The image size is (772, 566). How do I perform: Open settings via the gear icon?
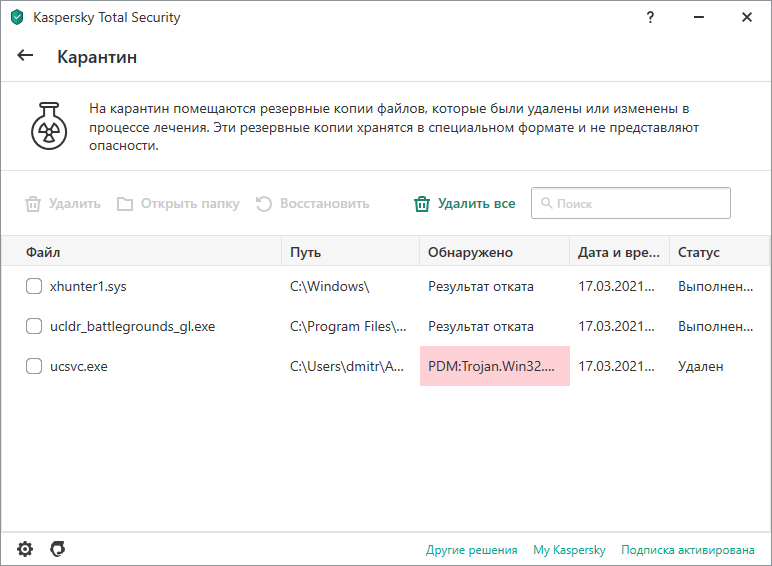[25, 549]
